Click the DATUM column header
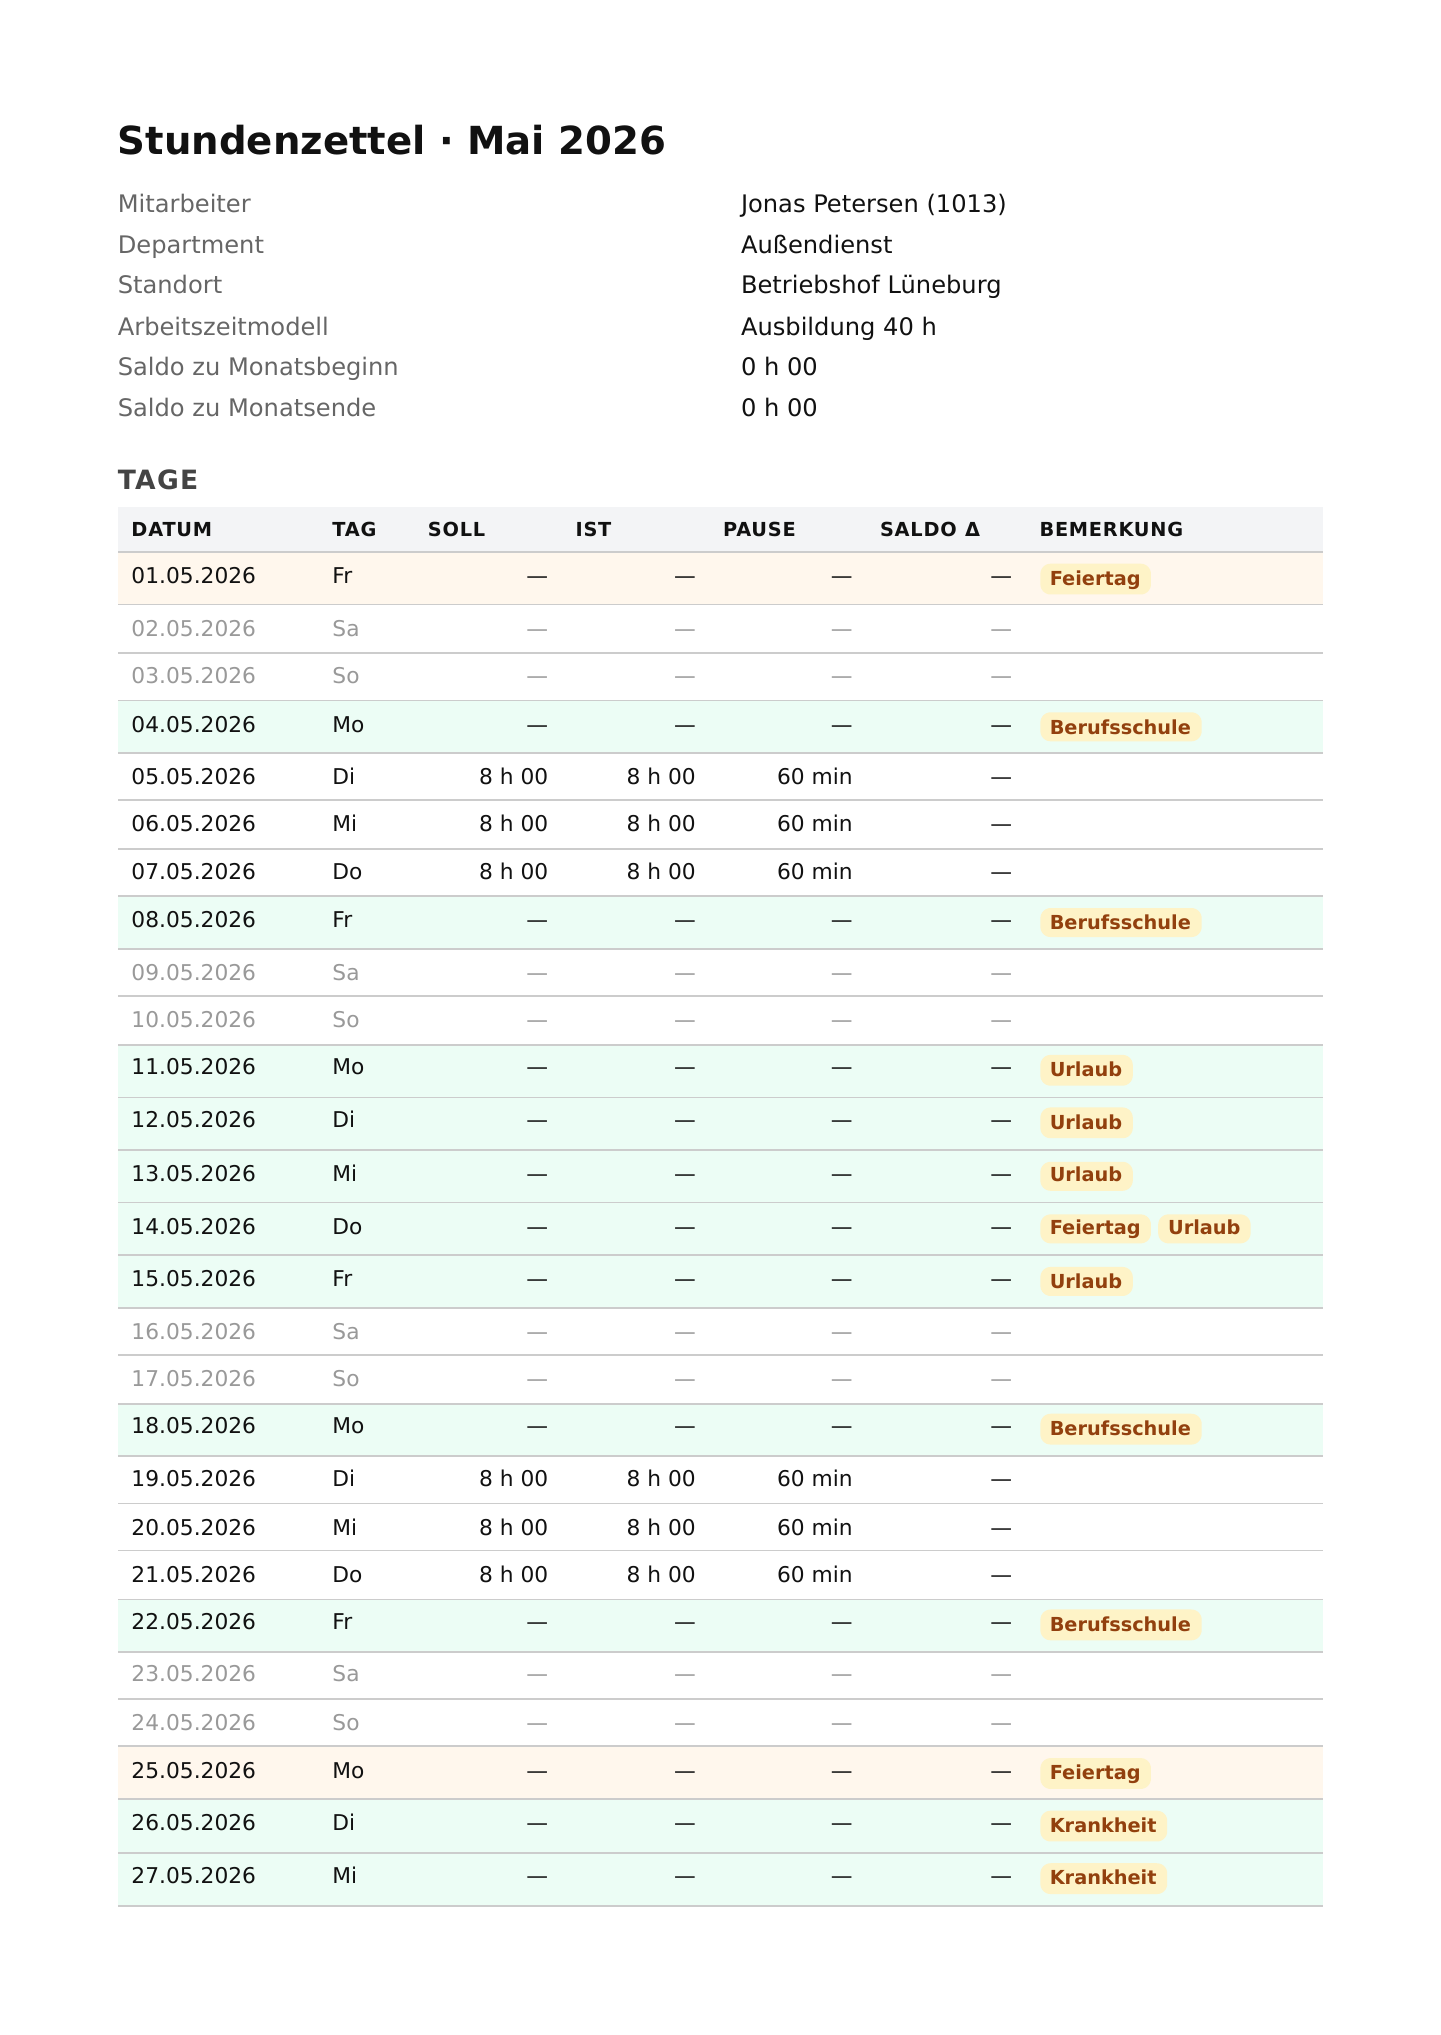The height and width of the screenshot is (2035, 1441). coord(172,530)
